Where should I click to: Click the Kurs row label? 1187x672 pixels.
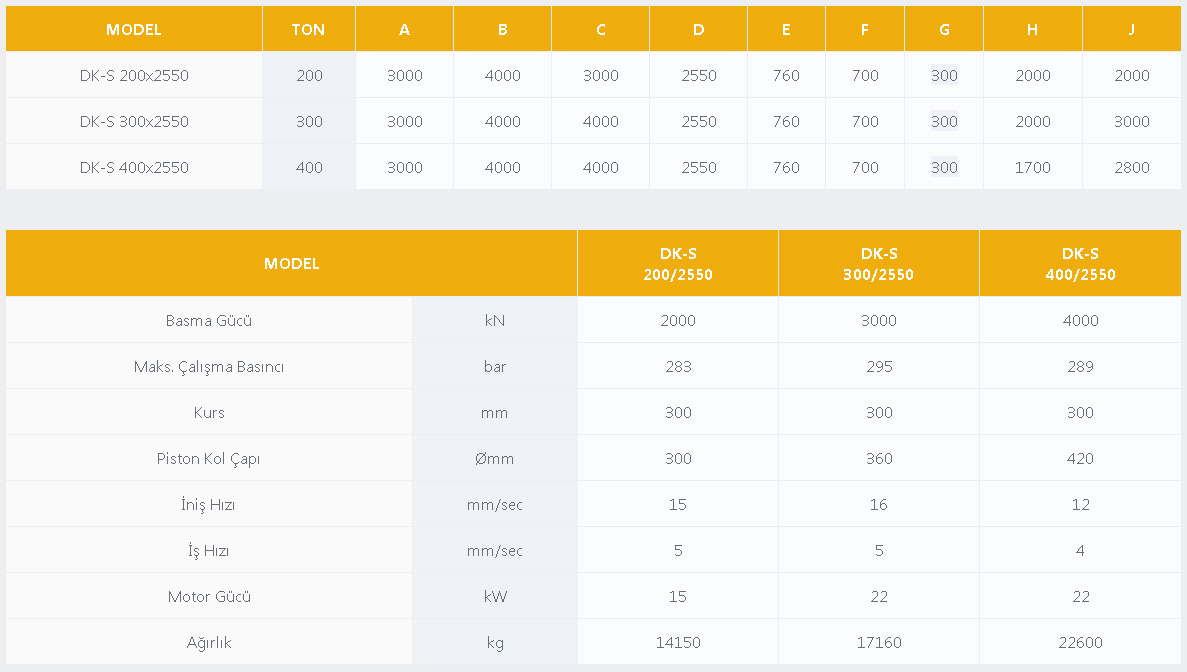[209, 413]
